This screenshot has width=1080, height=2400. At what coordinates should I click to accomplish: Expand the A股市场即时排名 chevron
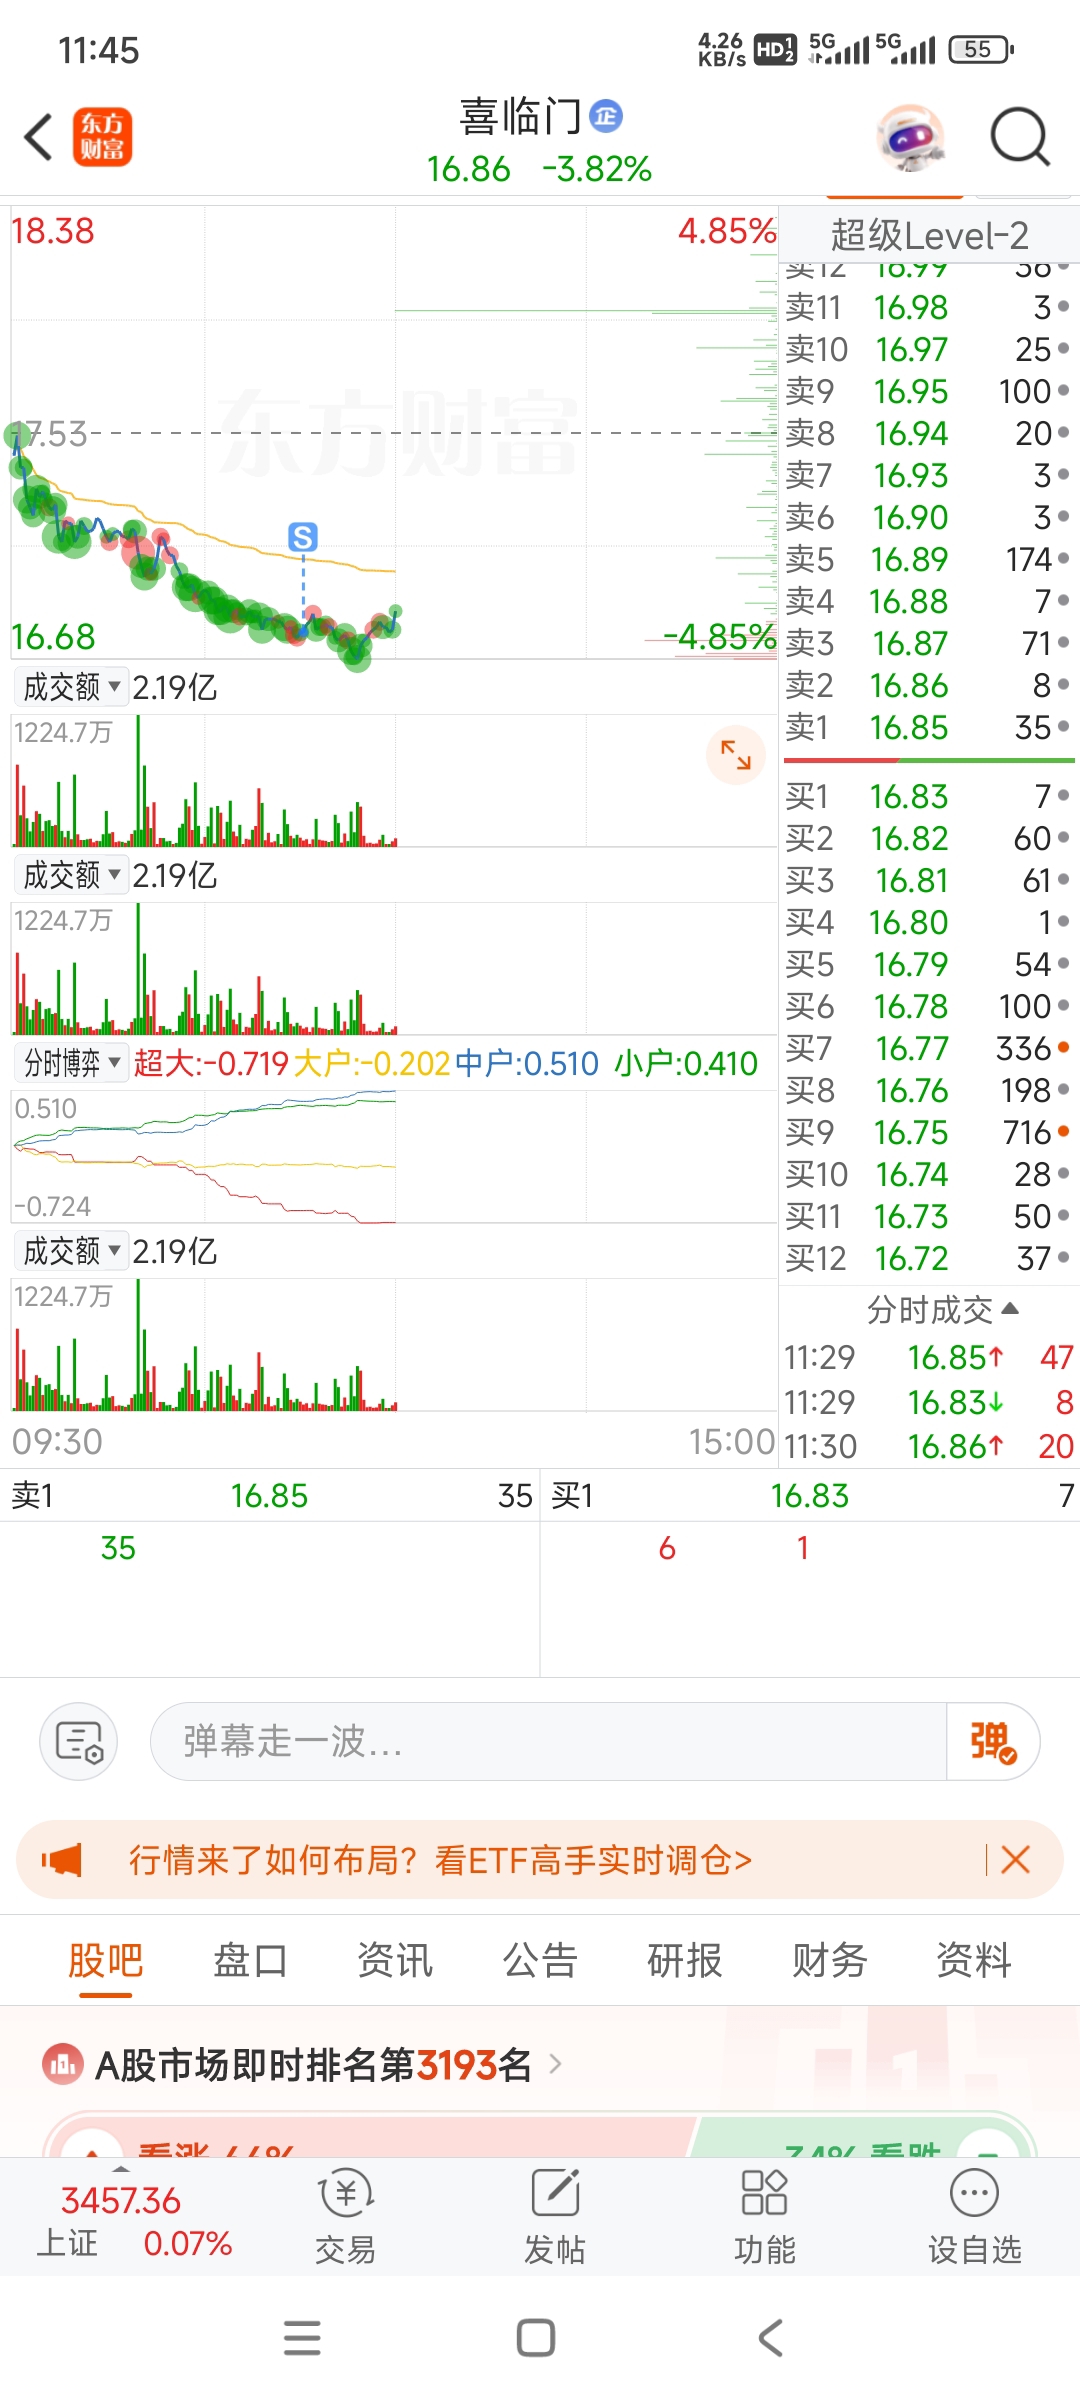556,2063
